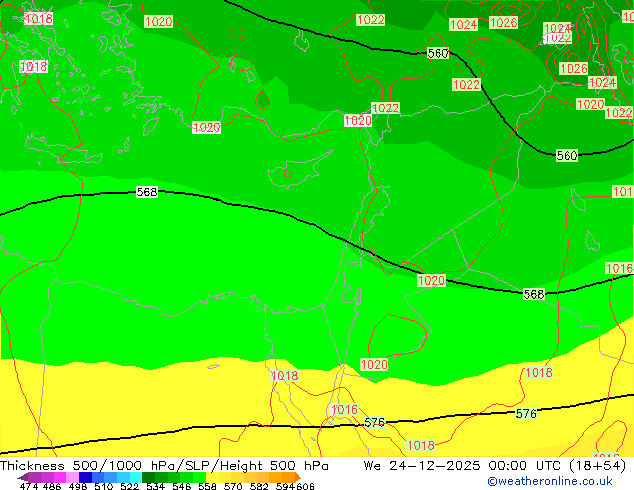Click the cyan swatch left of 534
Image resolution: width=634 pixels, height=490 pixels.
click(136, 477)
